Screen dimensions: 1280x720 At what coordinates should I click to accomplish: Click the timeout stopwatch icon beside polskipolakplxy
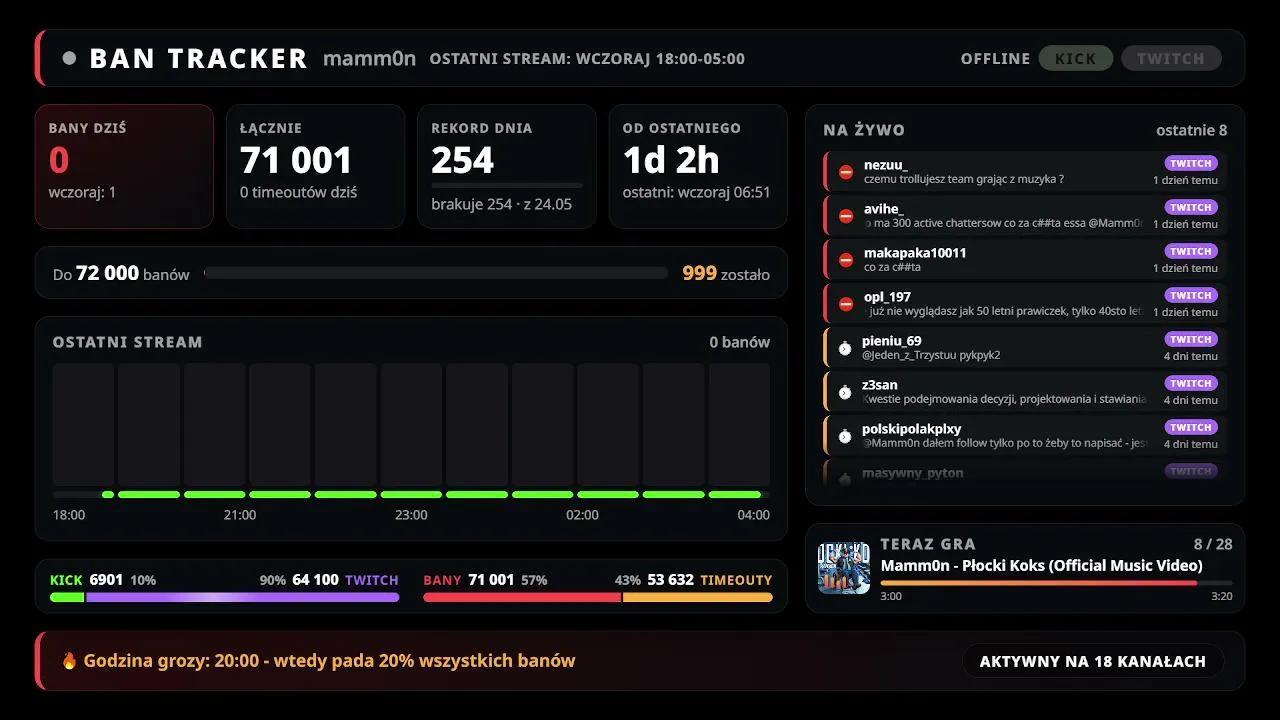coord(845,436)
